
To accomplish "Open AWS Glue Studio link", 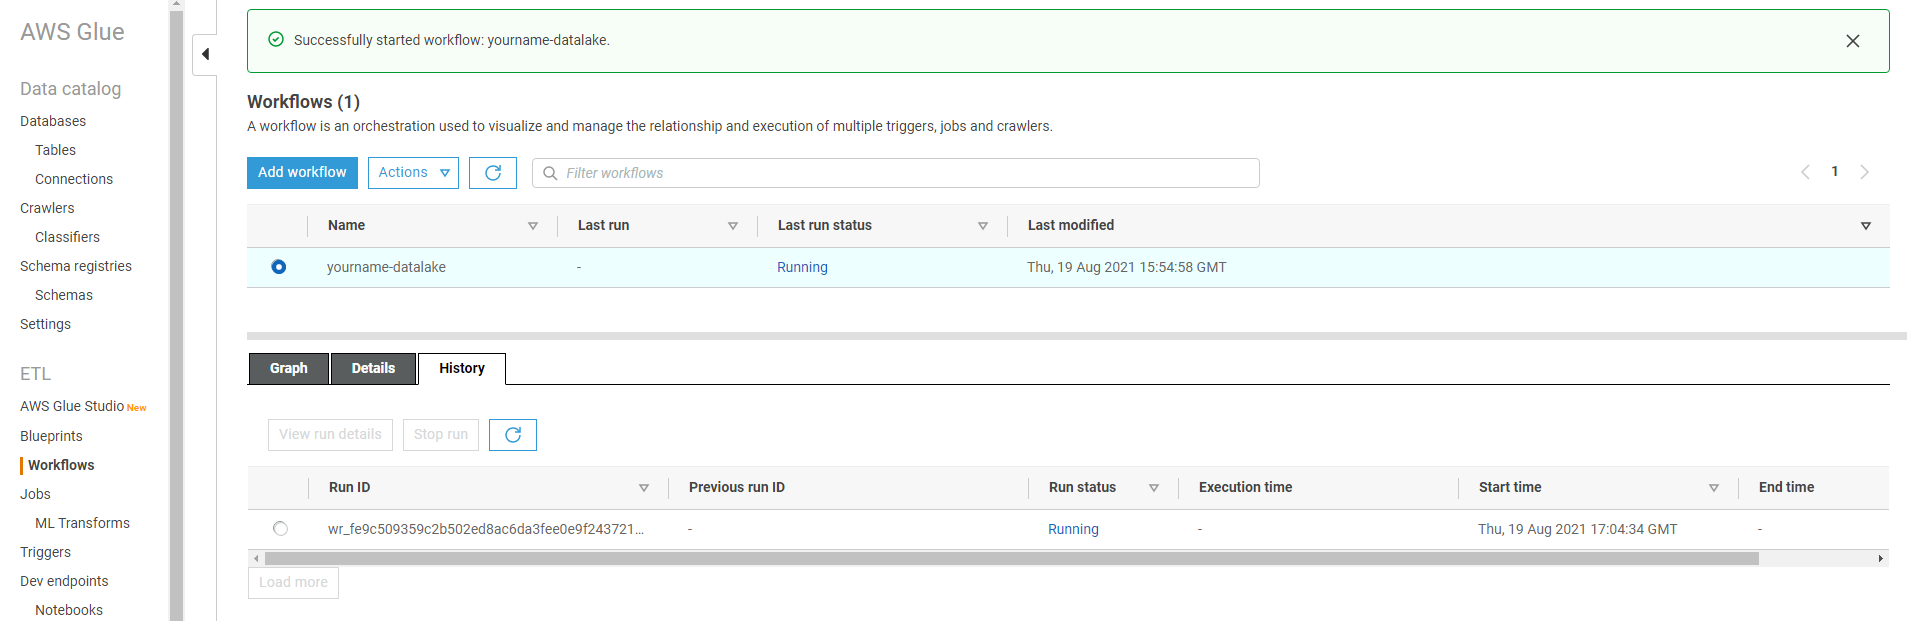I will [72, 406].
